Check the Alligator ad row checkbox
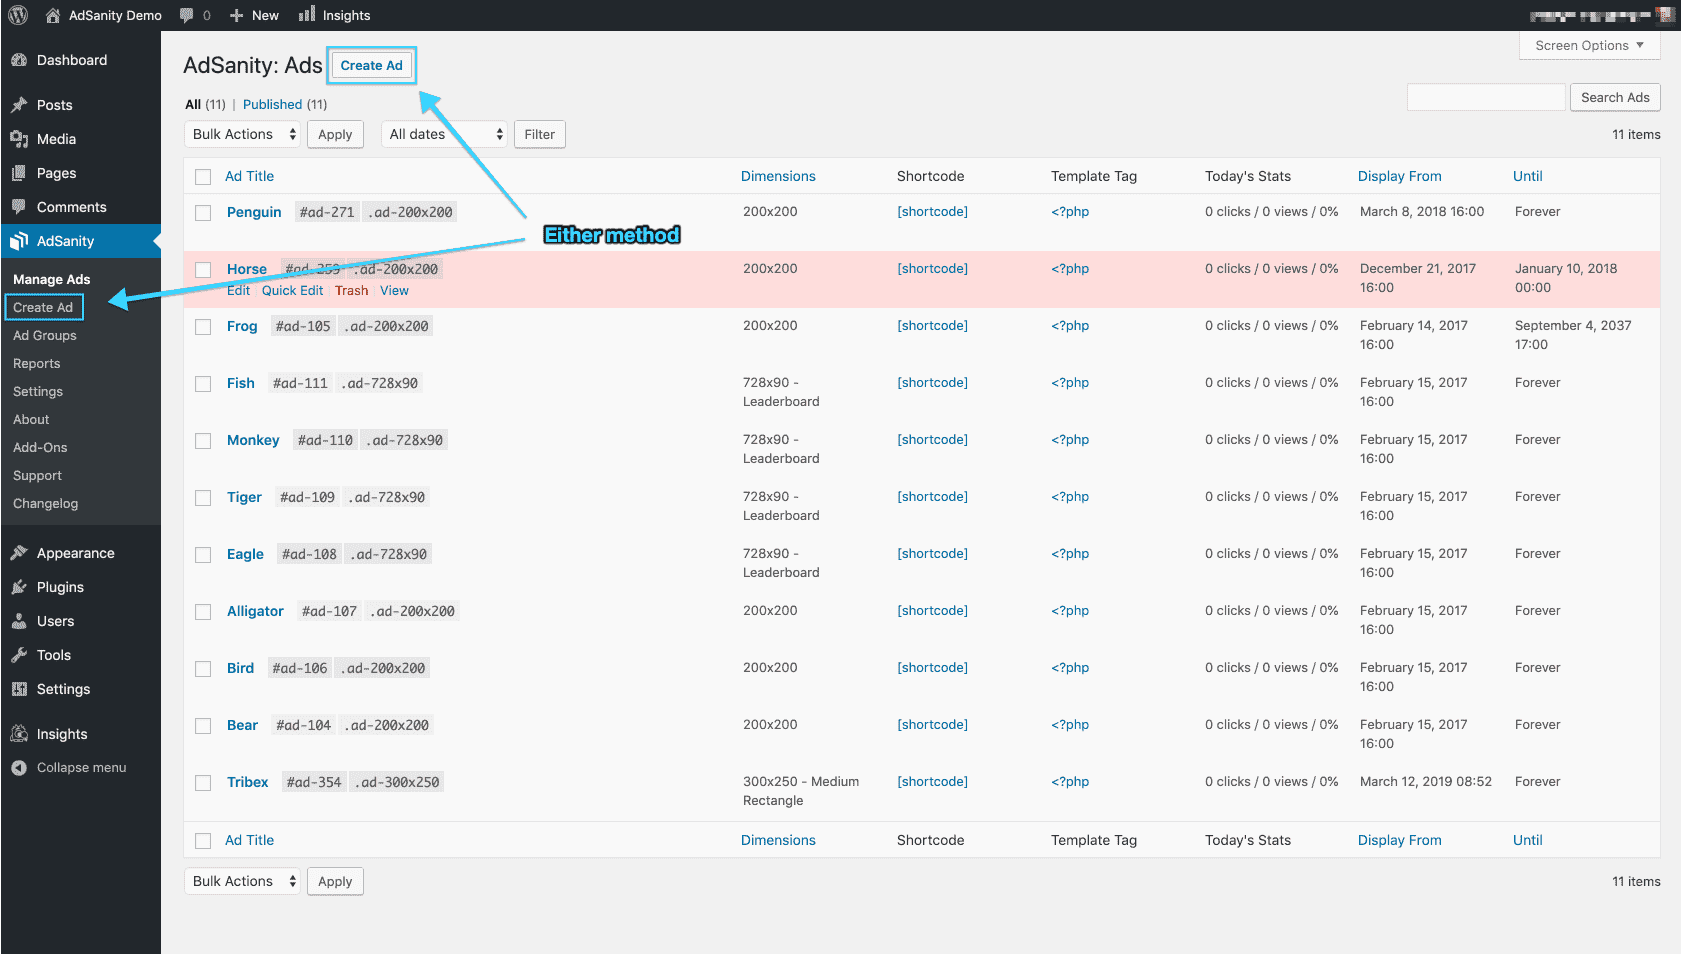This screenshot has height=954, width=1681. pyautogui.click(x=203, y=612)
